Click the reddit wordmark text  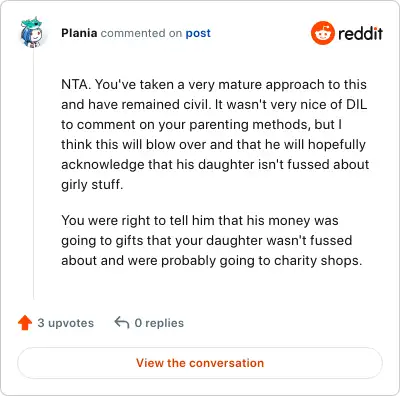click(360, 33)
